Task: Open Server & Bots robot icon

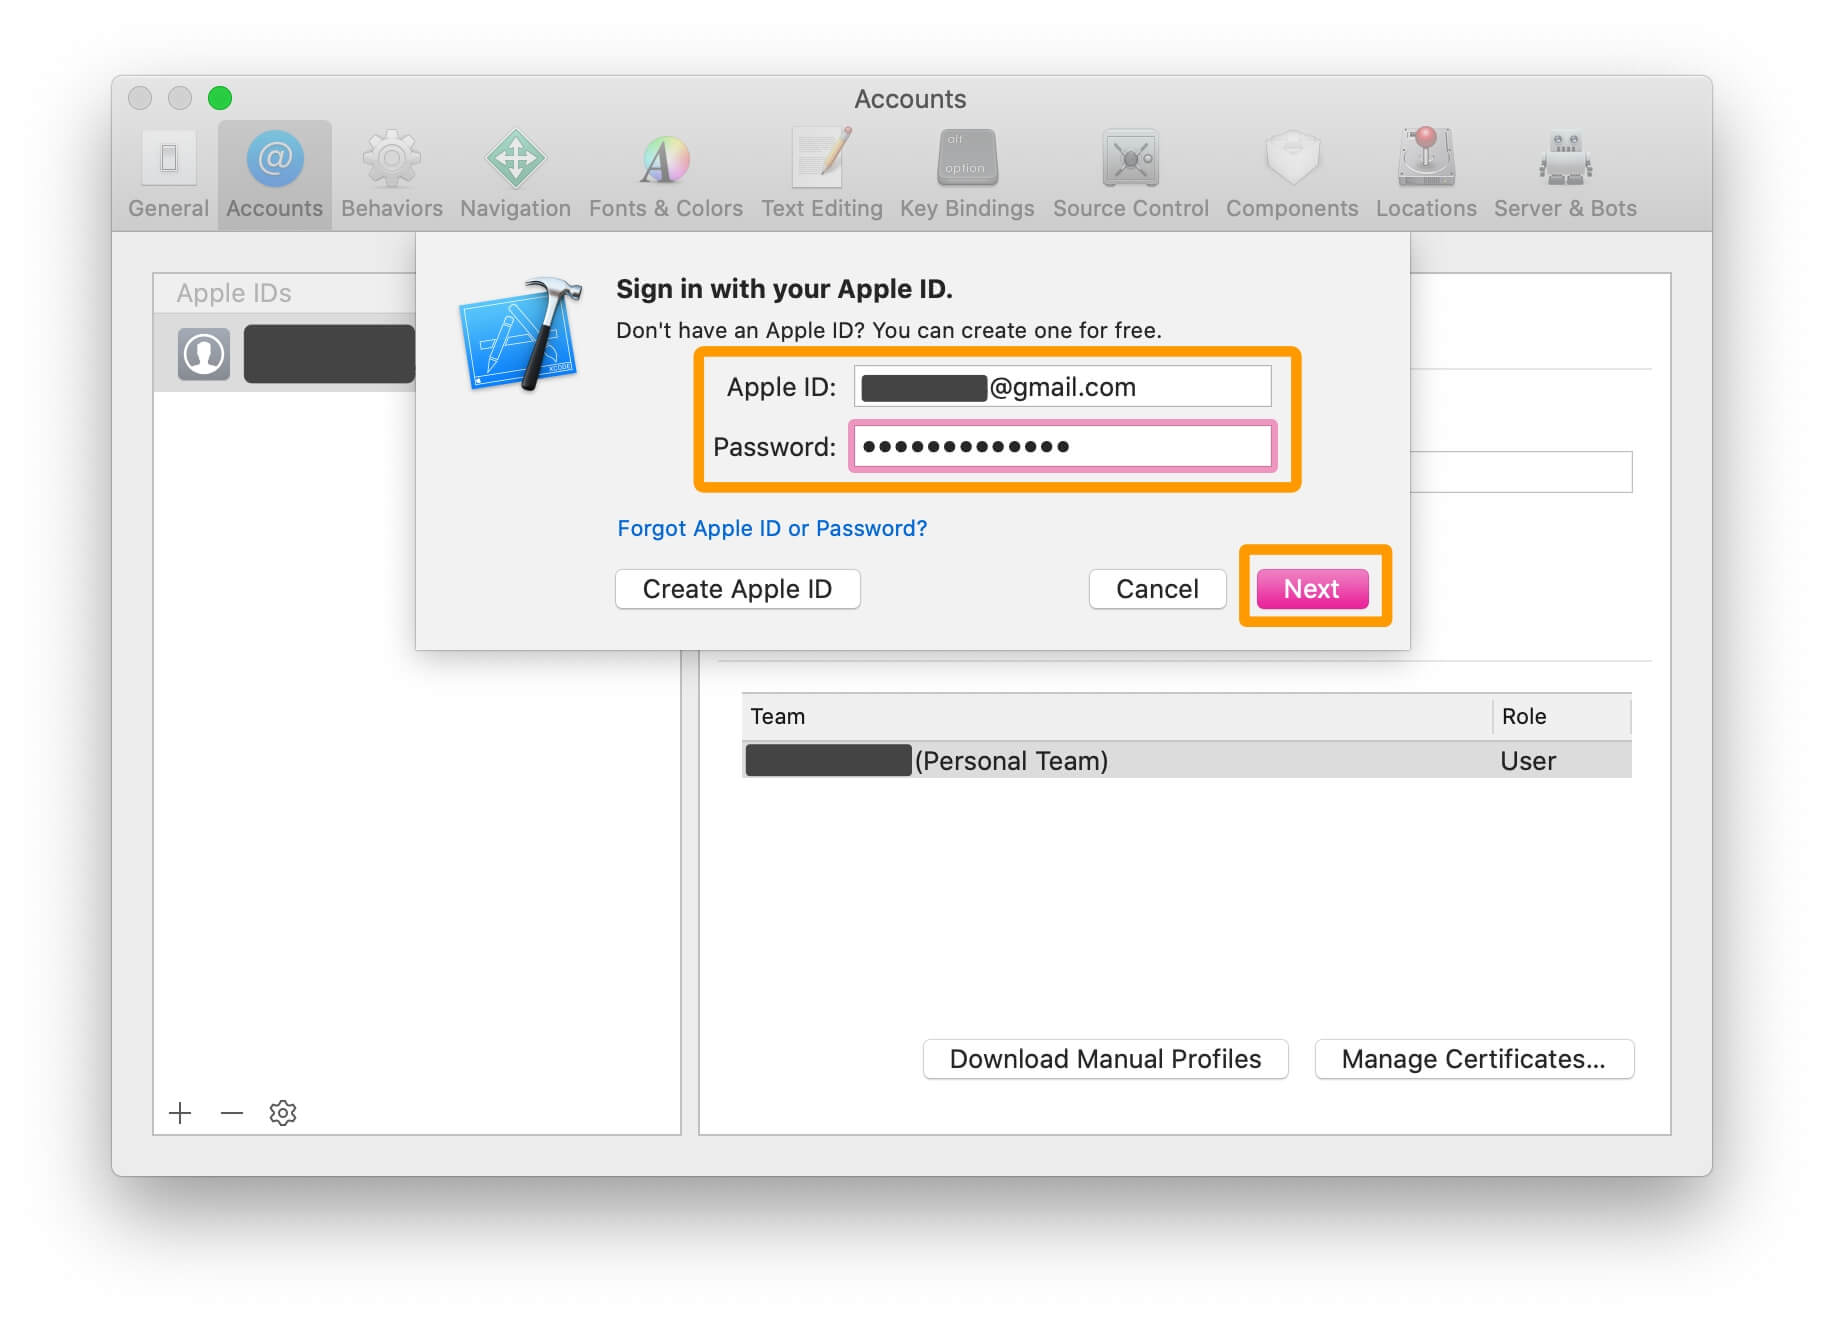Action: [x=1565, y=159]
